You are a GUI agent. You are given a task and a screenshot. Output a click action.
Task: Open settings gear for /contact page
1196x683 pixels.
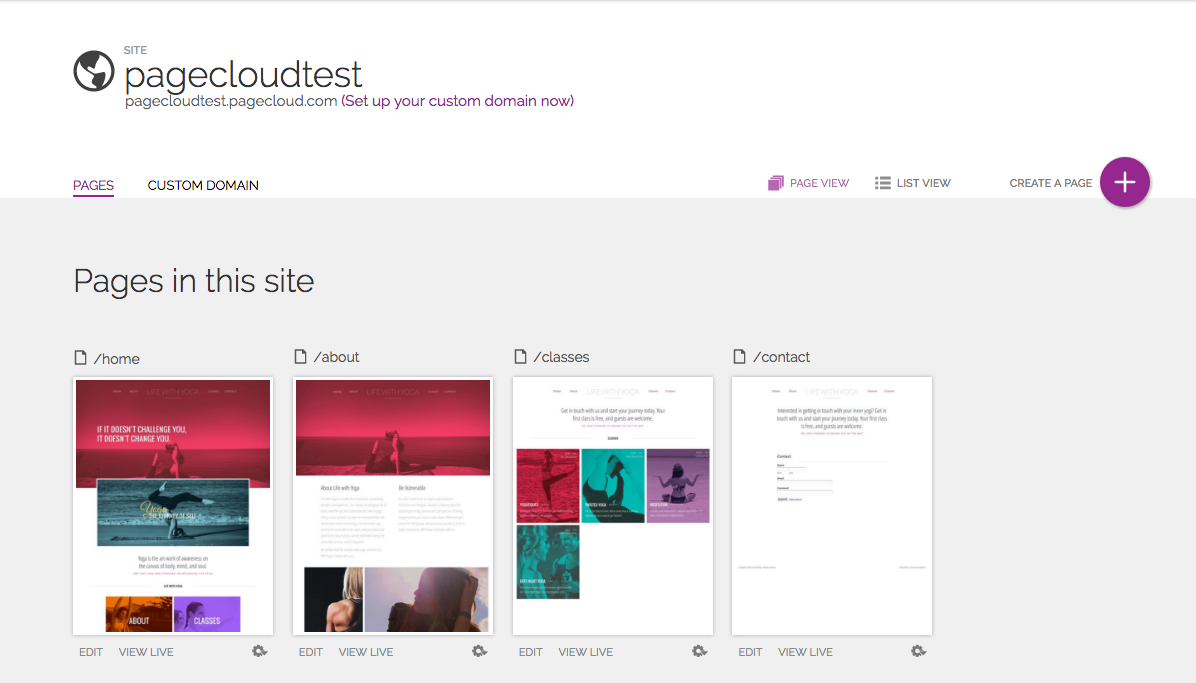pyautogui.click(x=918, y=651)
